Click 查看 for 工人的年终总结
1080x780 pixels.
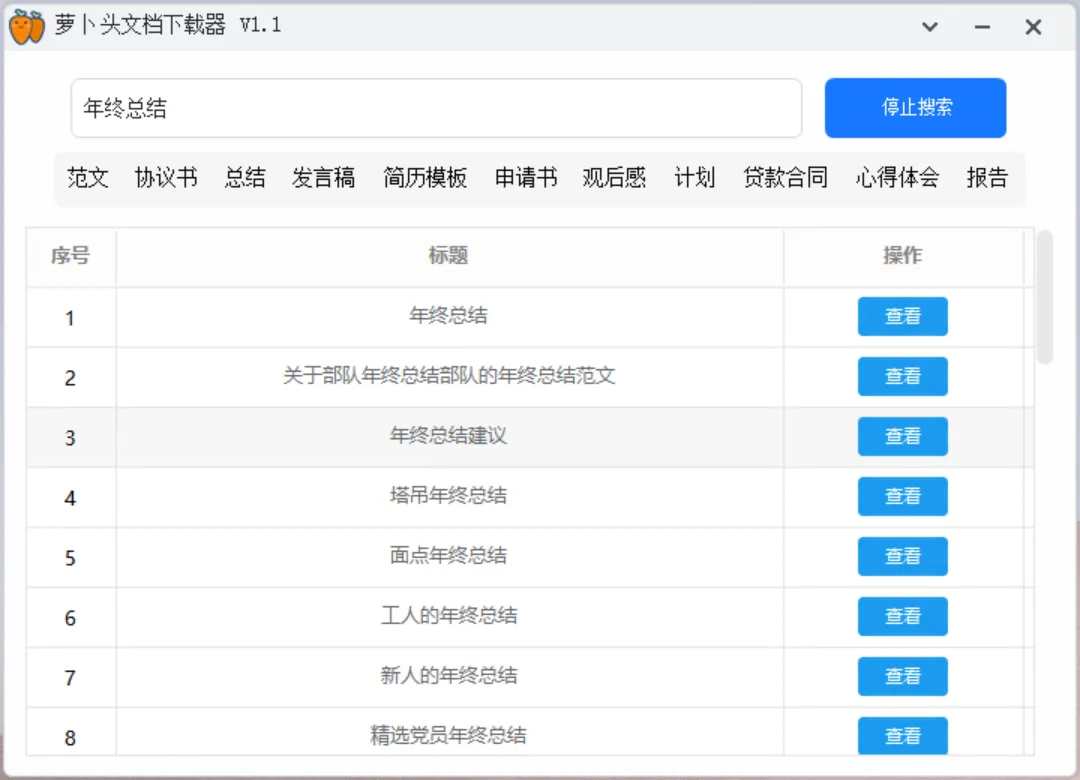pyautogui.click(x=902, y=616)
